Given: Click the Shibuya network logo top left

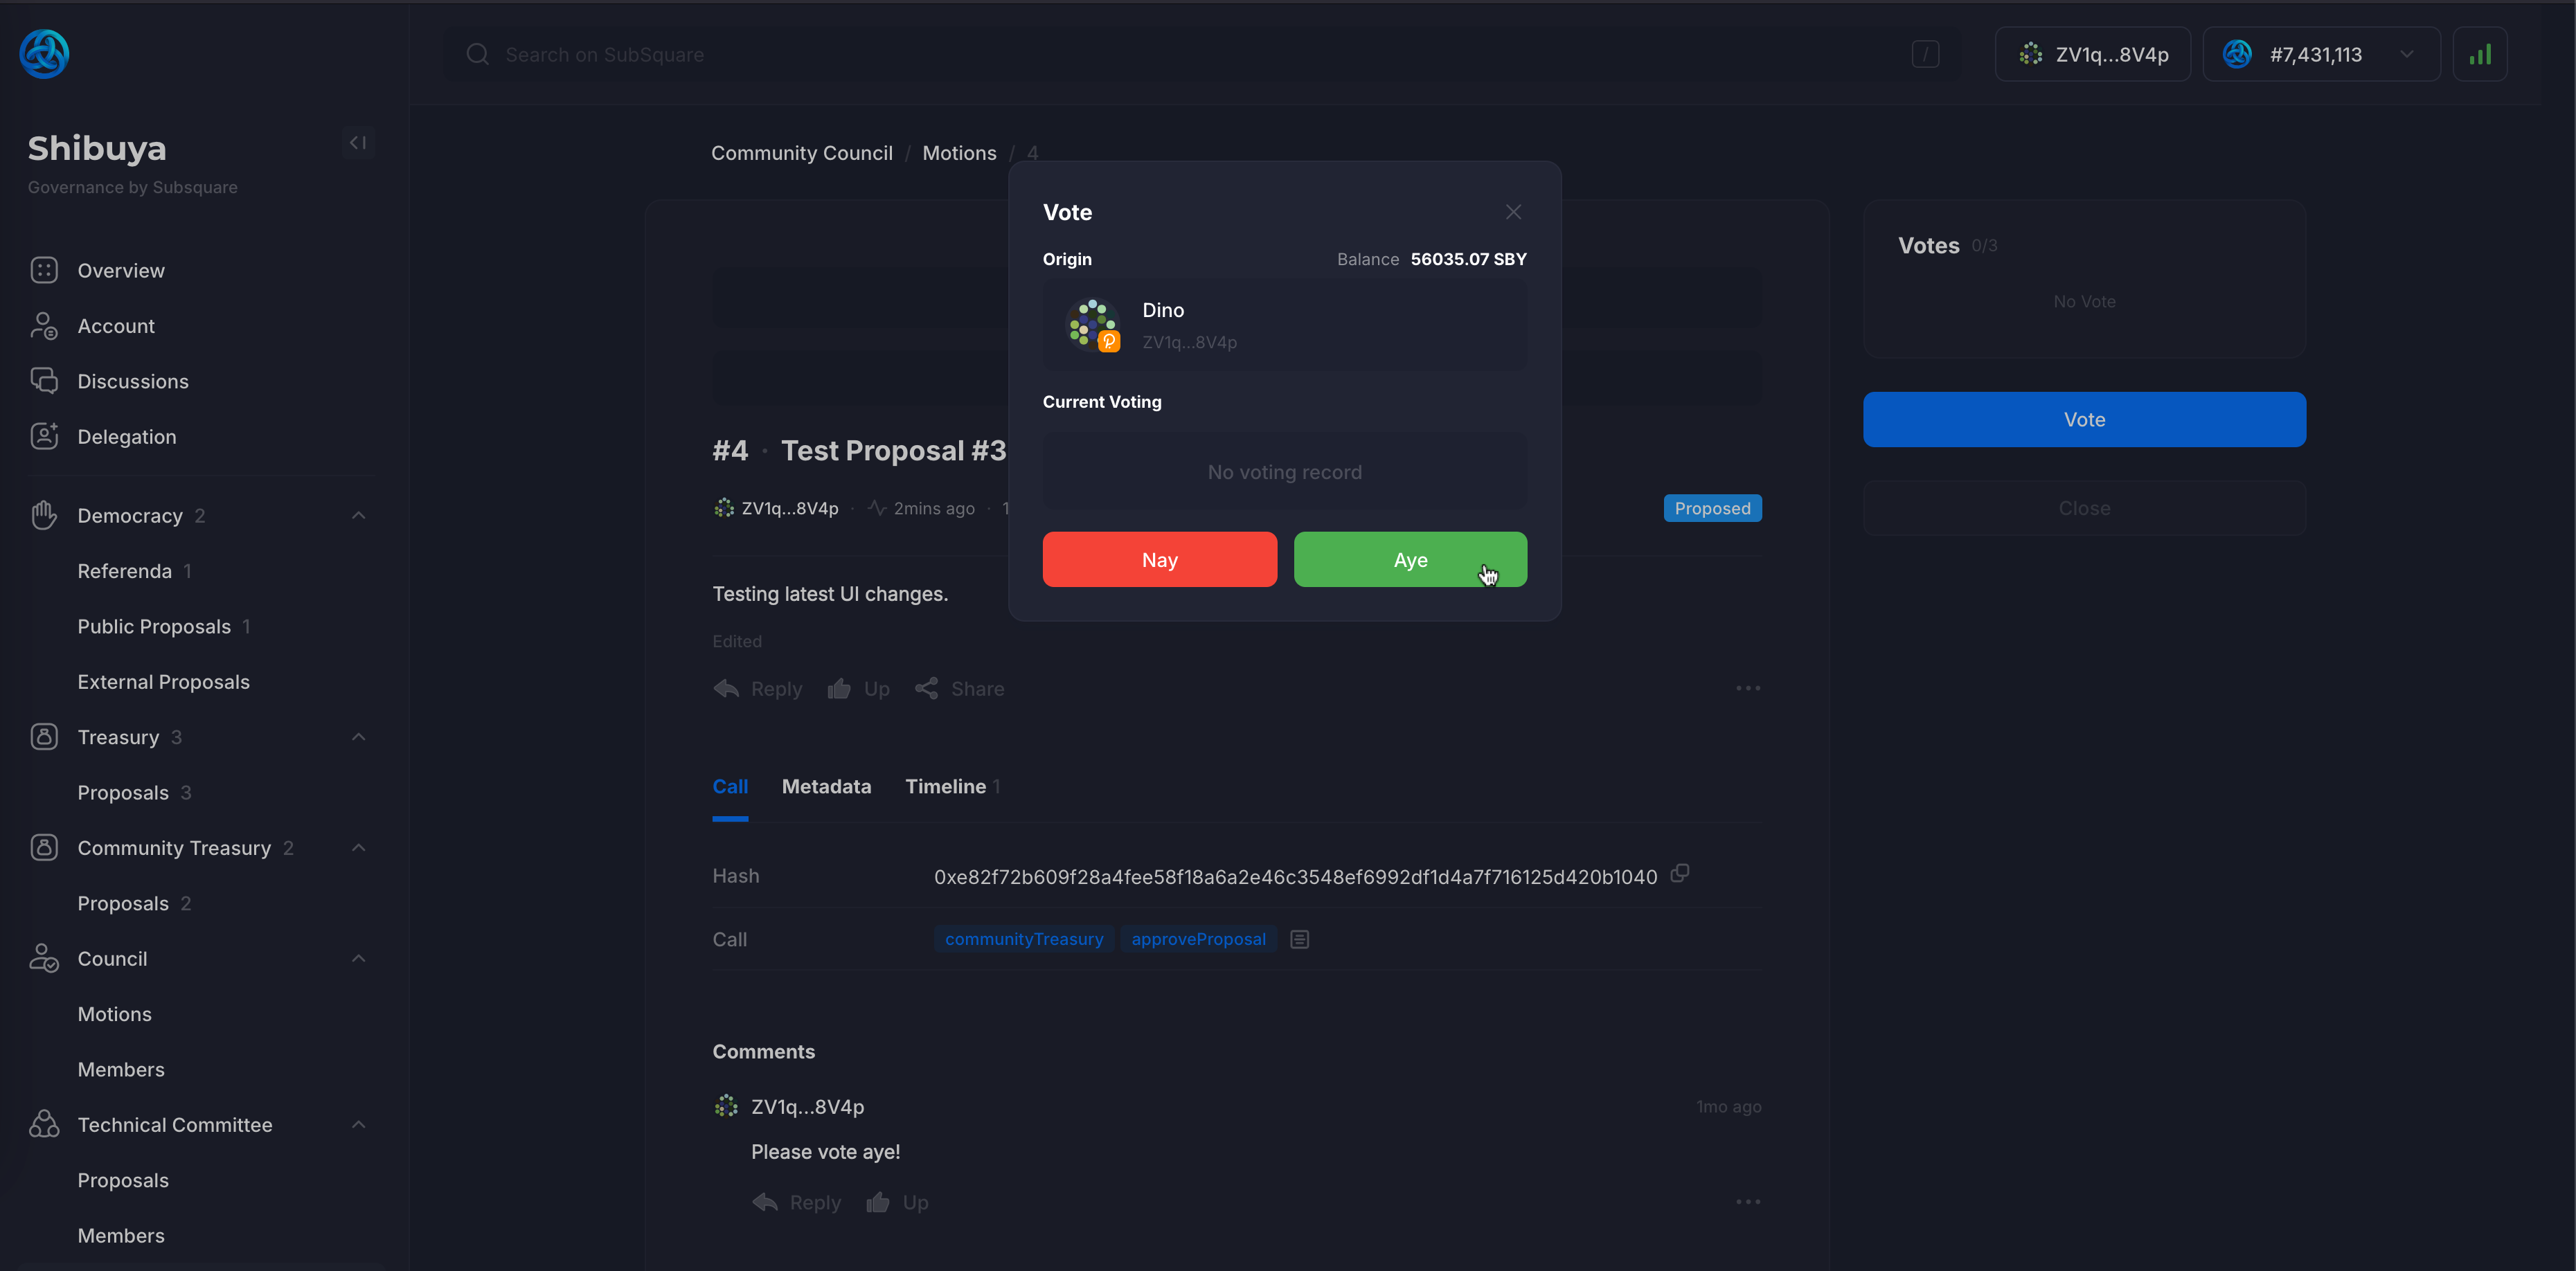Looking at the screenshot, I should [44, 53].
